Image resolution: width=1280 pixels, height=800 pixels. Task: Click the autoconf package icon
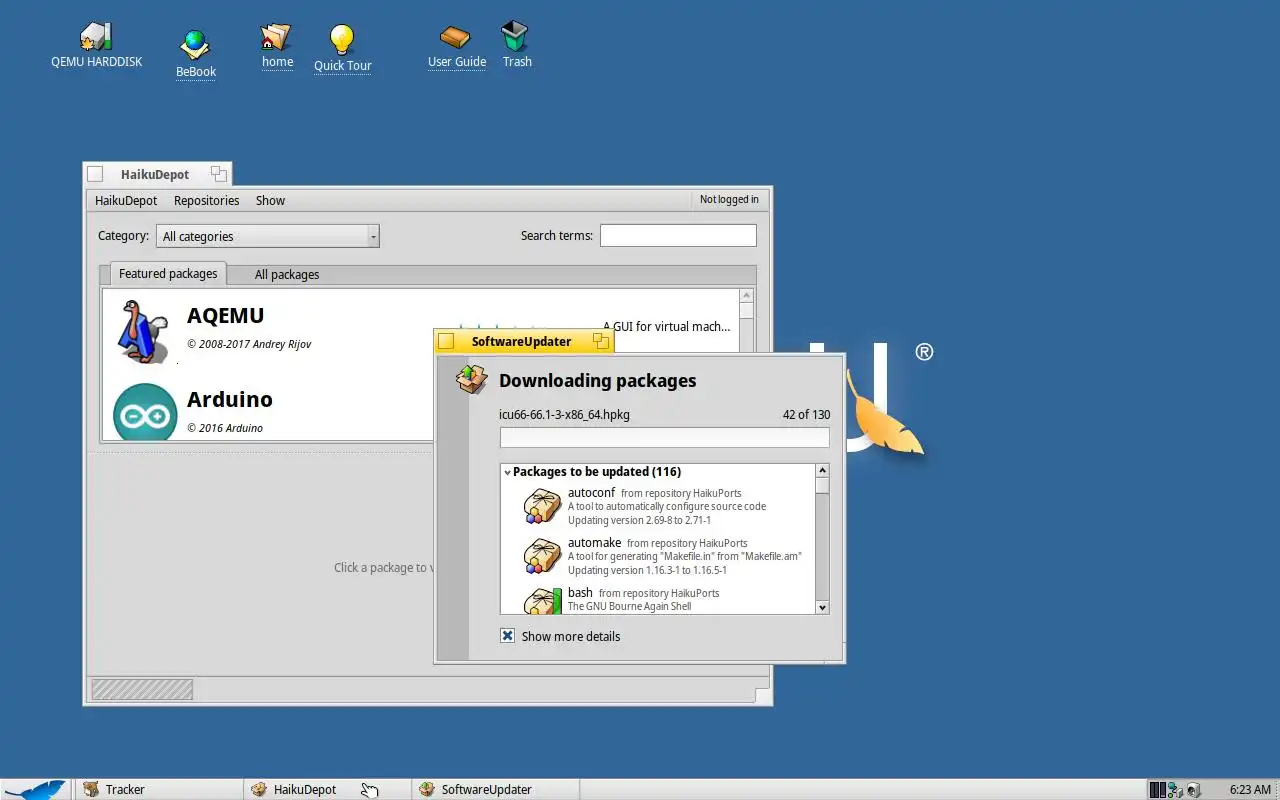click(x=542, y=506)
